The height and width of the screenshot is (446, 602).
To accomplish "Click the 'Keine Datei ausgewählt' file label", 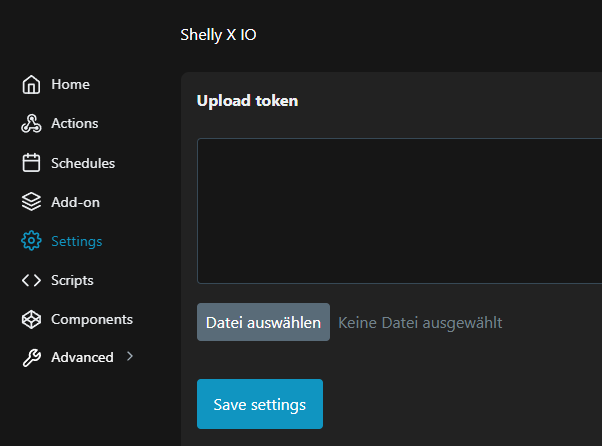I will (420, 323).
